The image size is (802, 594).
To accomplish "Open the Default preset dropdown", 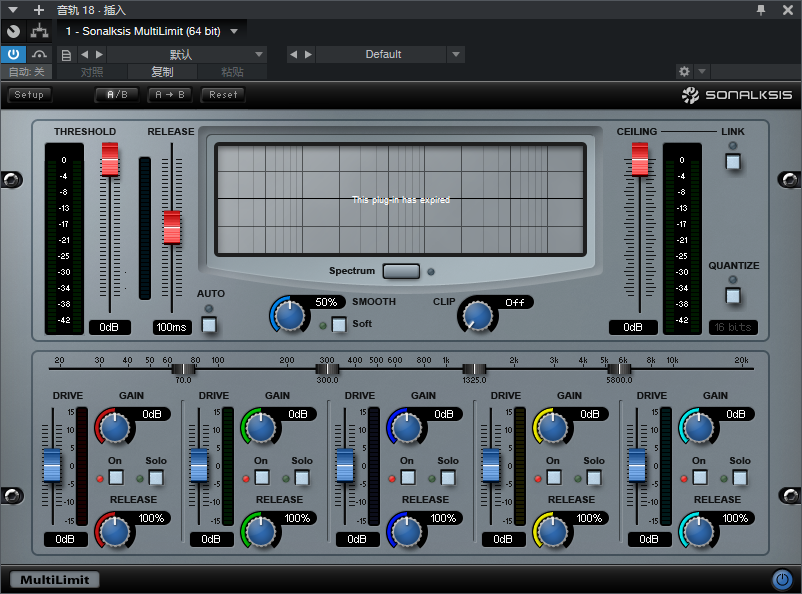I will pyautogui.click(x=456, y=54).
